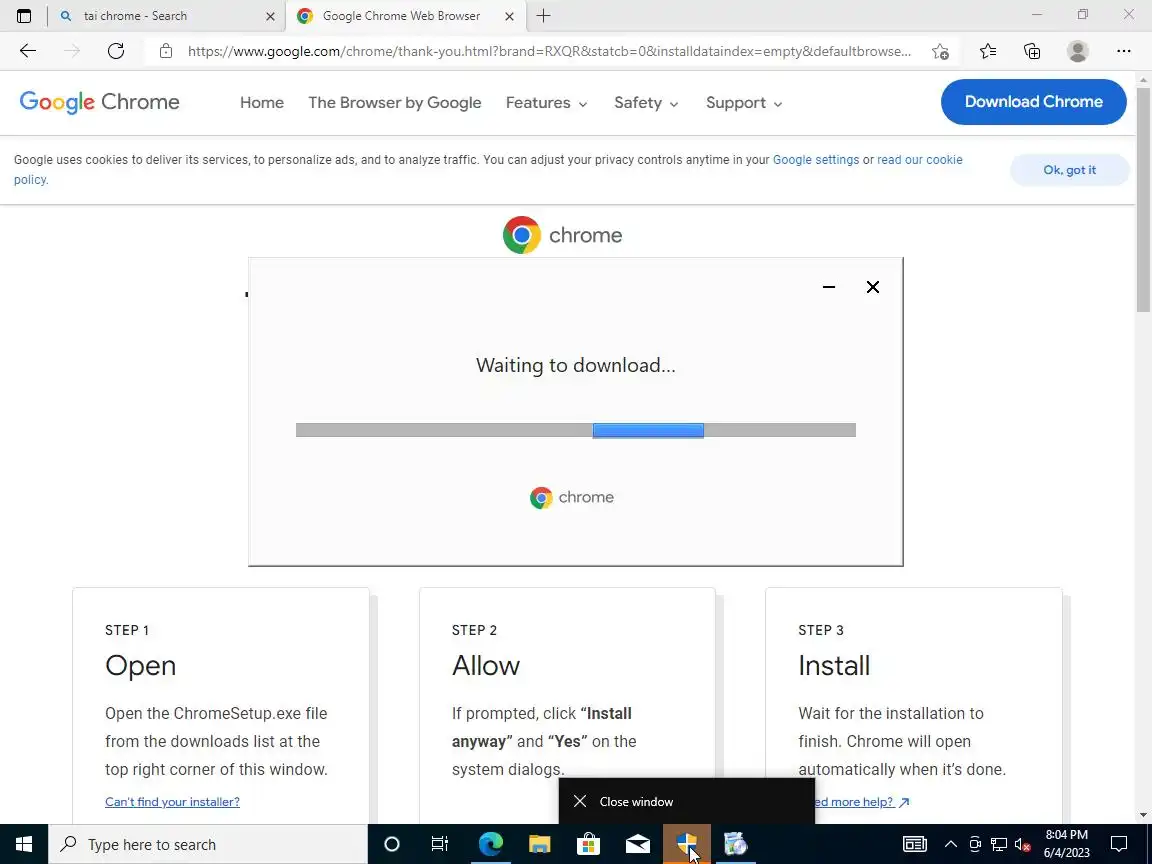The width and height of the screenshot is (1152, 864).
Task: Open the Action Center notifications icon
Action: (1118, 844)
